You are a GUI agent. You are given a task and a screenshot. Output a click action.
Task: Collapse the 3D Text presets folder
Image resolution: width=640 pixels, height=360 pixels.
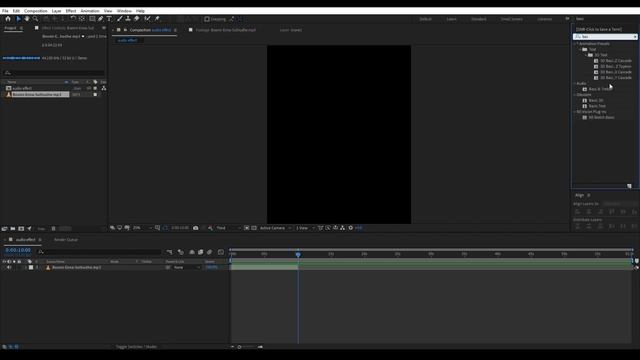tap(586, 55)
